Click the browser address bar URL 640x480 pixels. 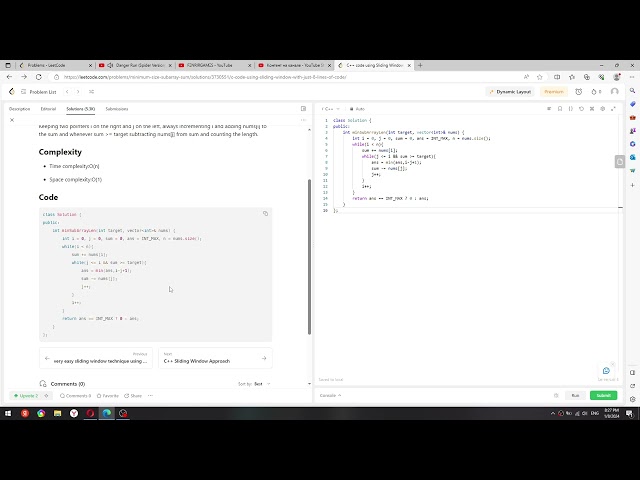coord(205,77)
